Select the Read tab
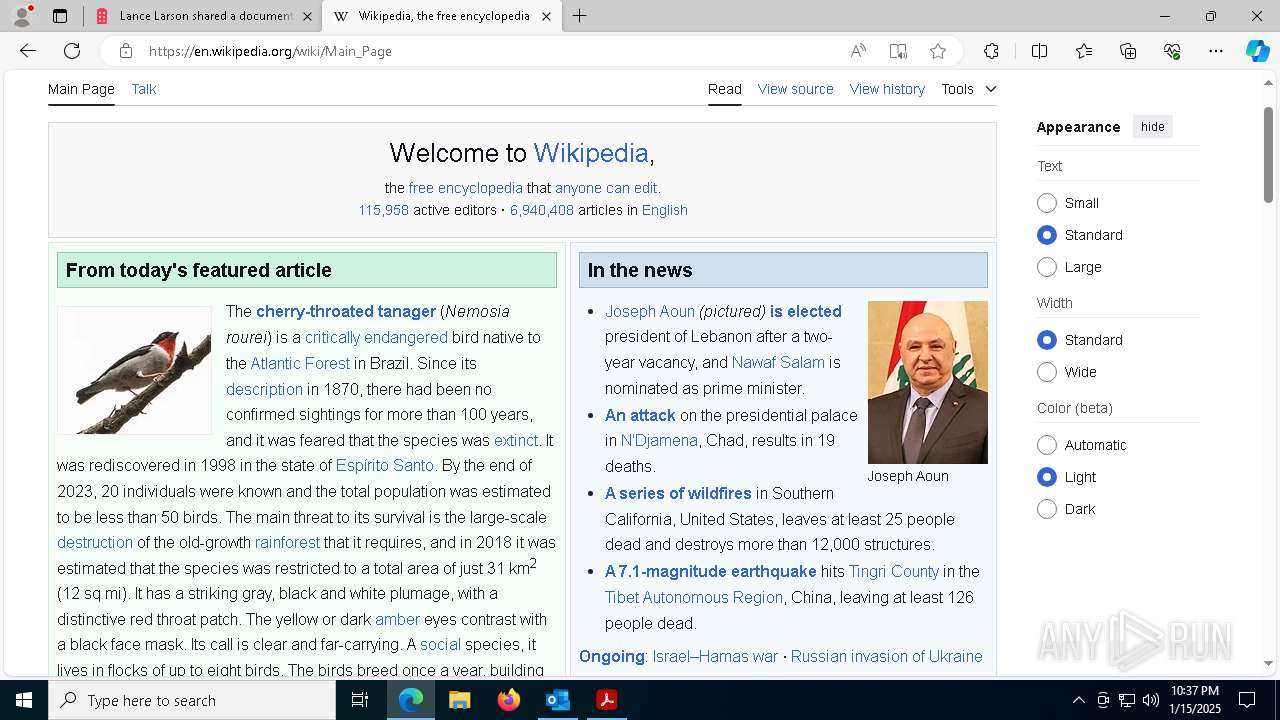This screenshot has height=720, width=1280. (725, 89)
